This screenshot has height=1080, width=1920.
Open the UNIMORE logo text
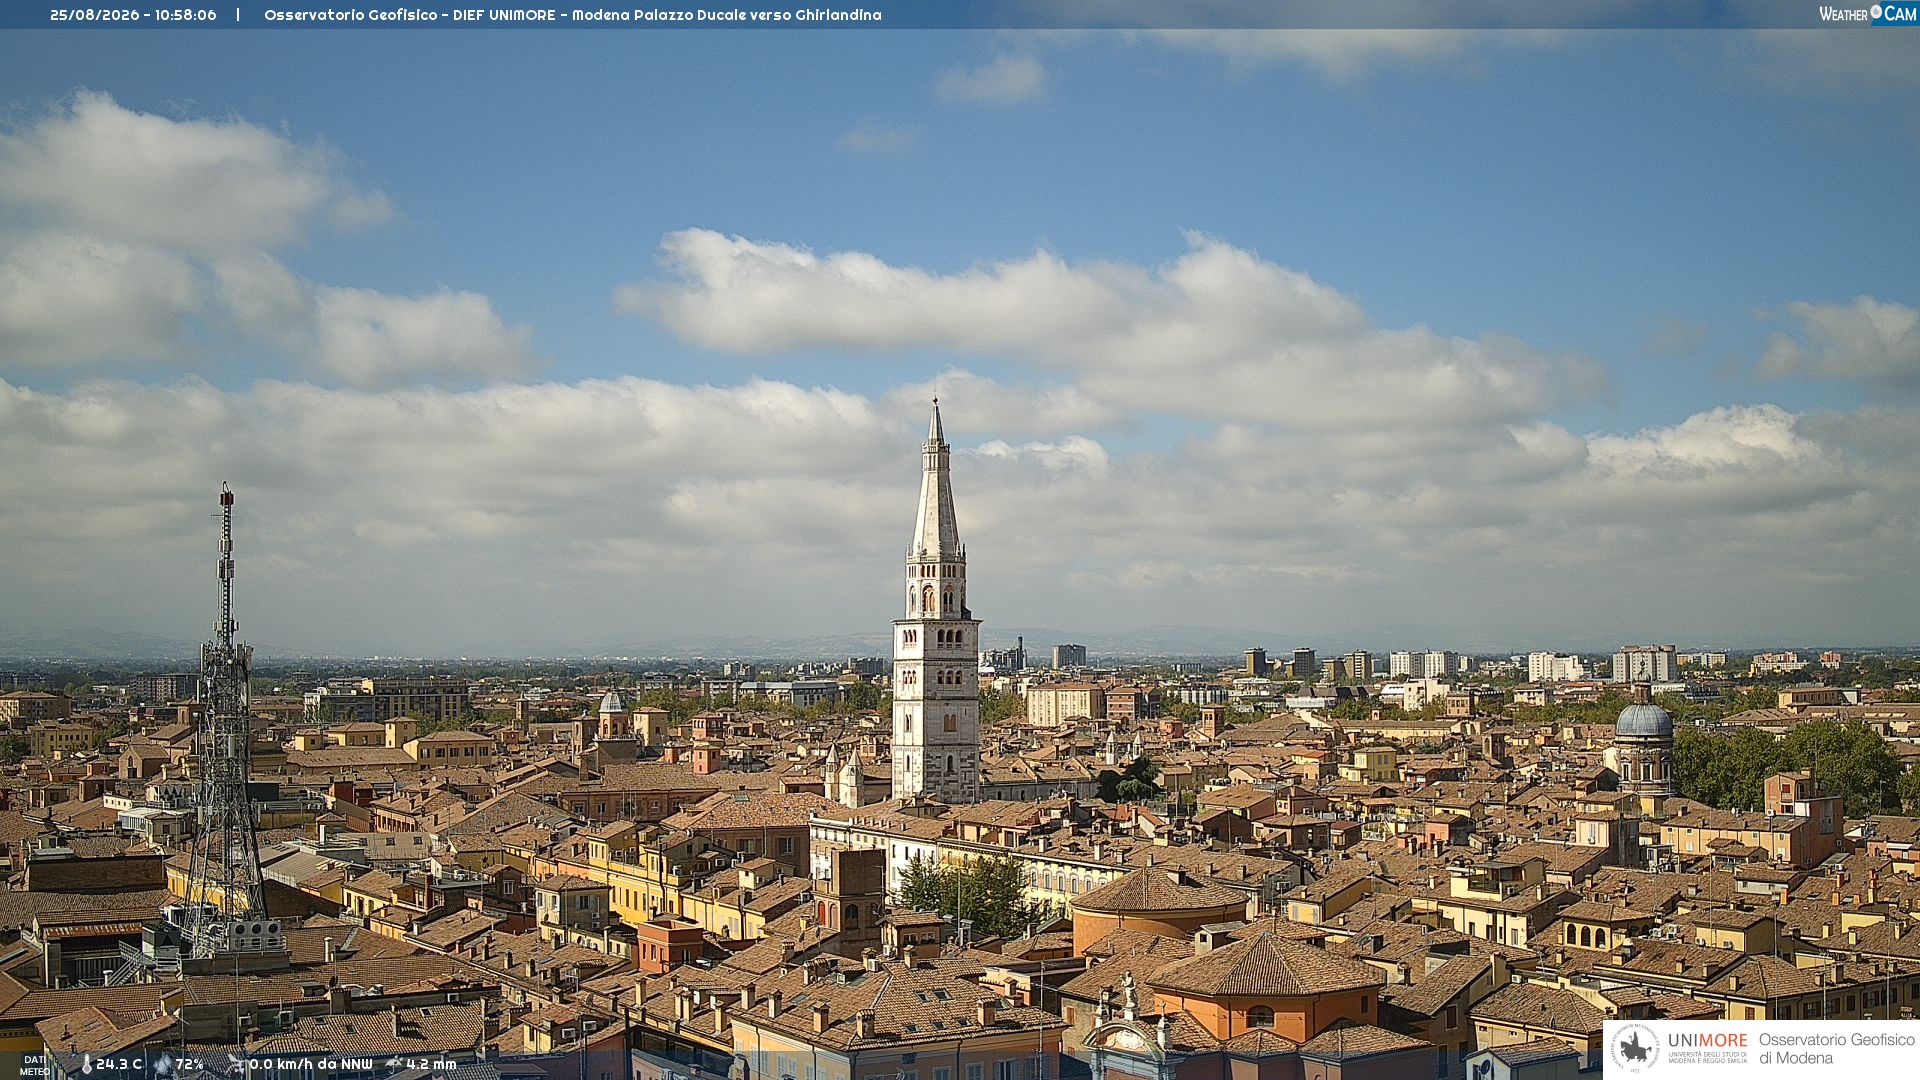coord(1707,1040)
